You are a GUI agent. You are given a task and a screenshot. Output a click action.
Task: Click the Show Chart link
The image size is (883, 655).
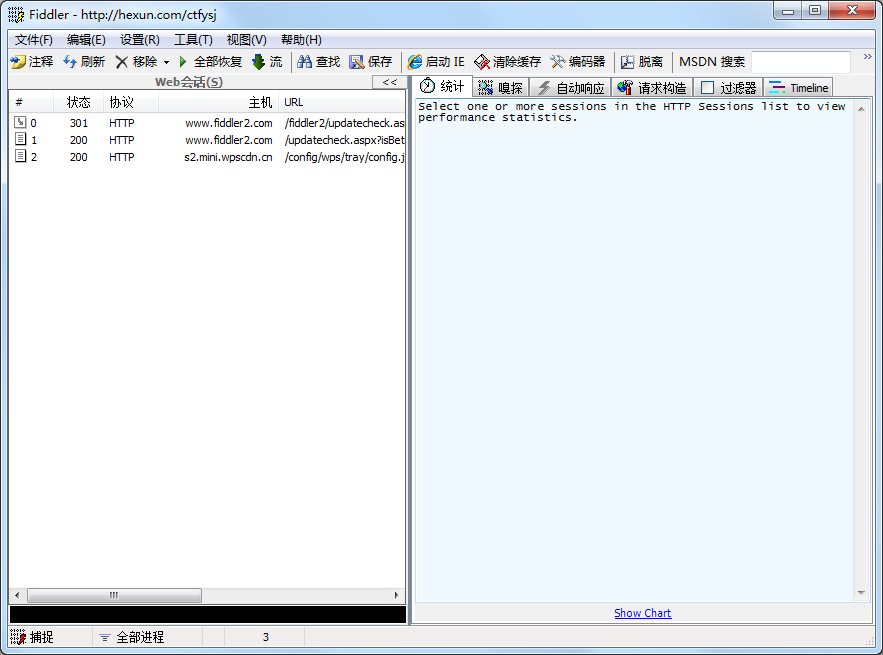pyautogui.click(x=642, y=613)
